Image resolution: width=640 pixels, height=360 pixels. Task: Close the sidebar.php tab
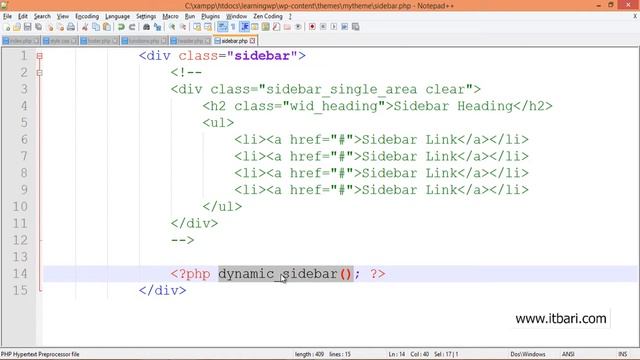pos(253,41)
